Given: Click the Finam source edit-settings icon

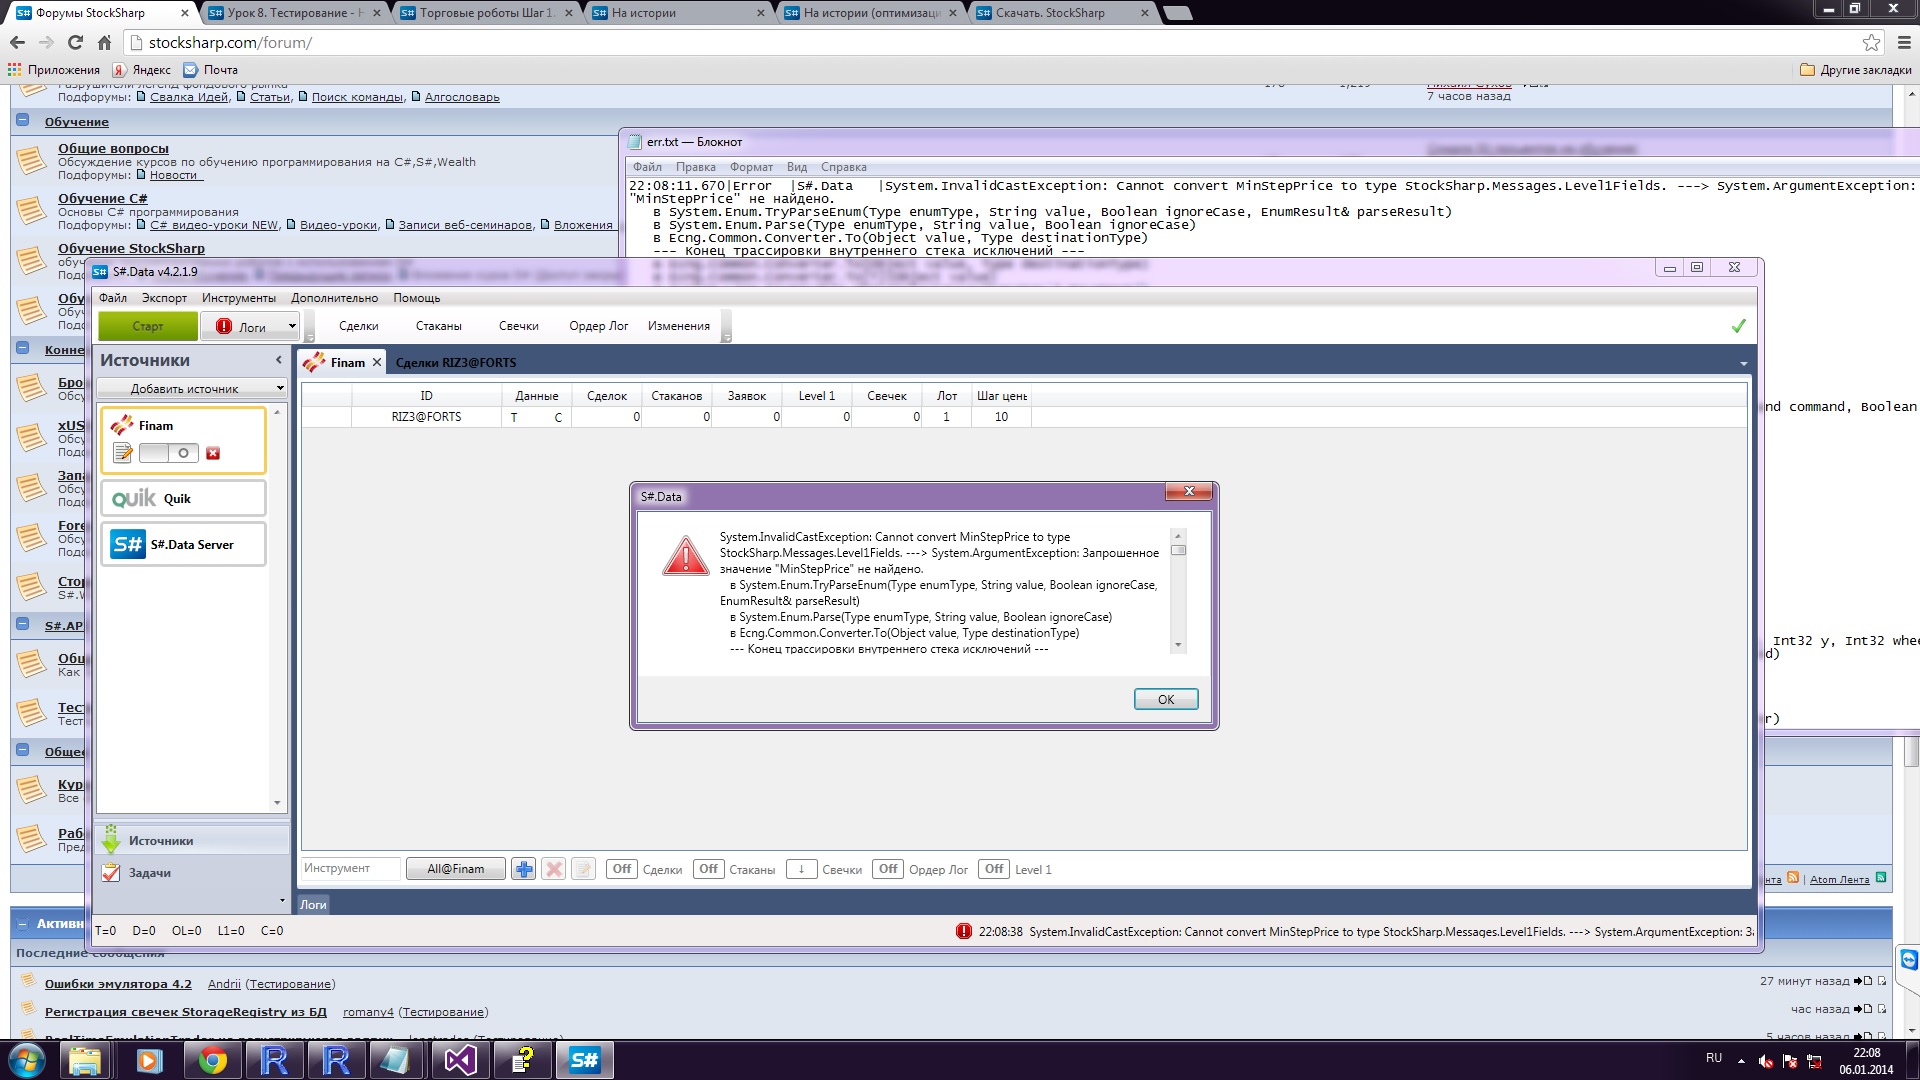Looking at the screenshot, I should [123, 453].
